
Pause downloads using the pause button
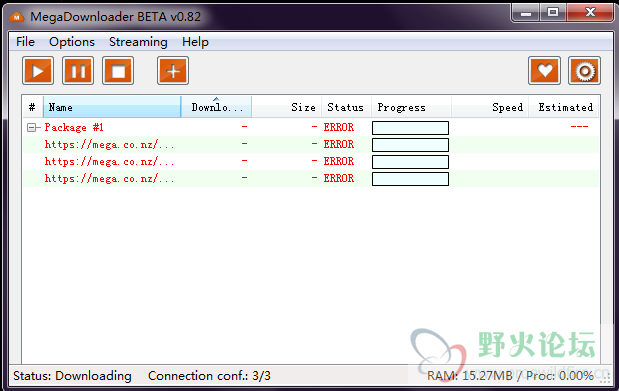coord(78,71)
